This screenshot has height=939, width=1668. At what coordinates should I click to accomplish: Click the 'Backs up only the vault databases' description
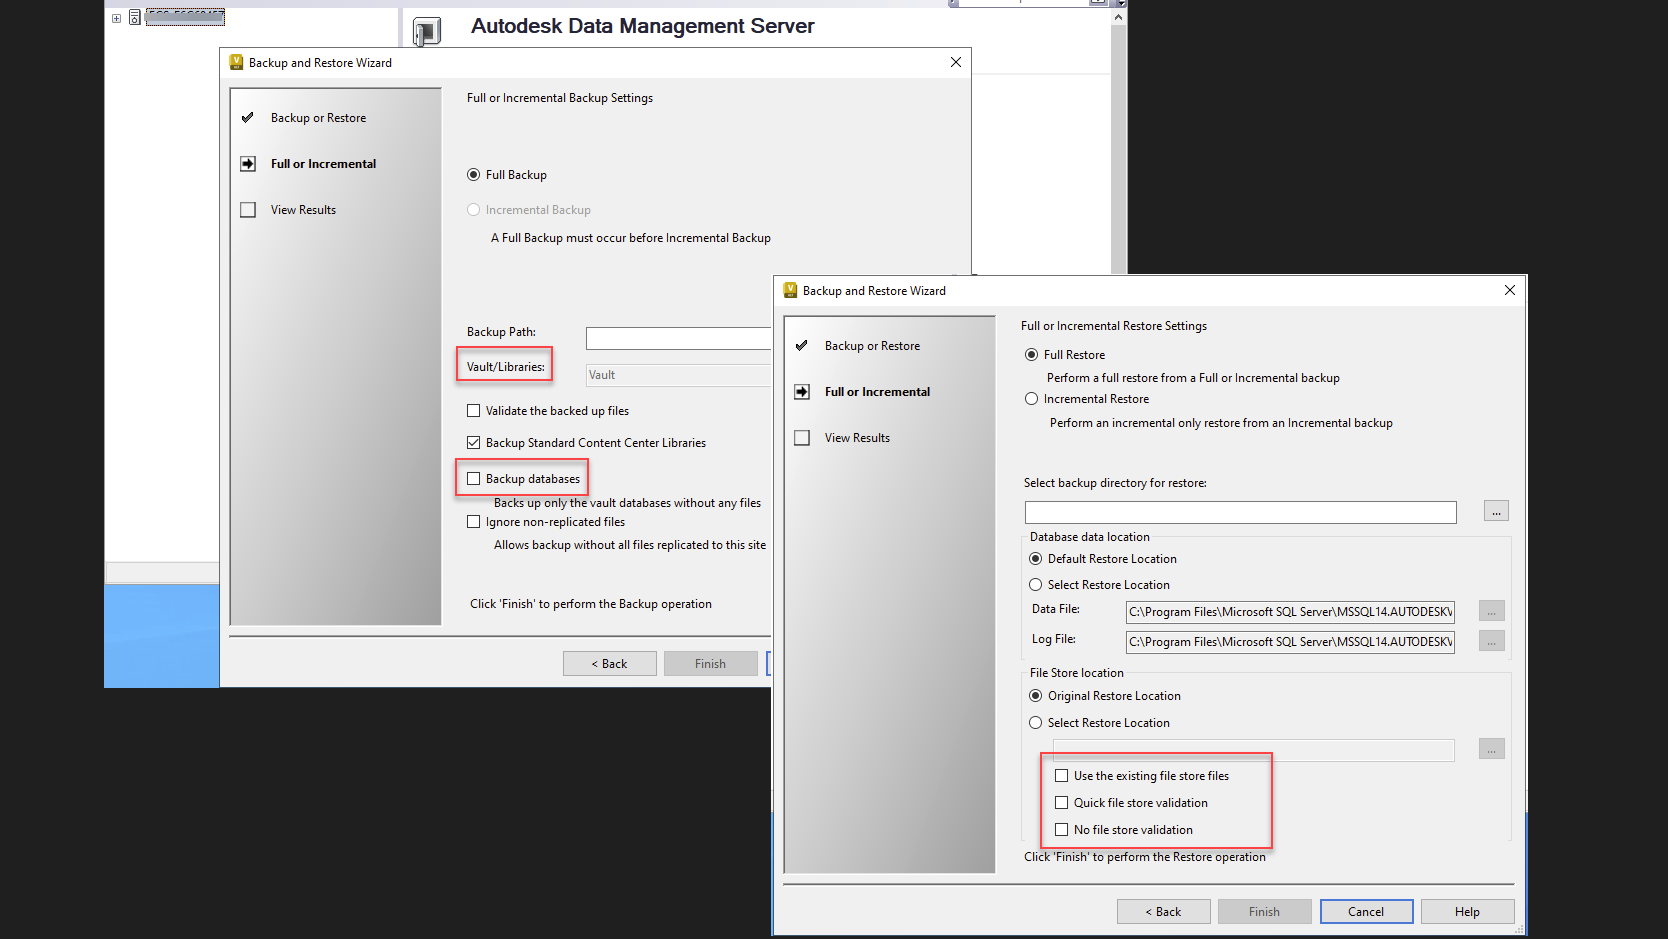(628, 503)
